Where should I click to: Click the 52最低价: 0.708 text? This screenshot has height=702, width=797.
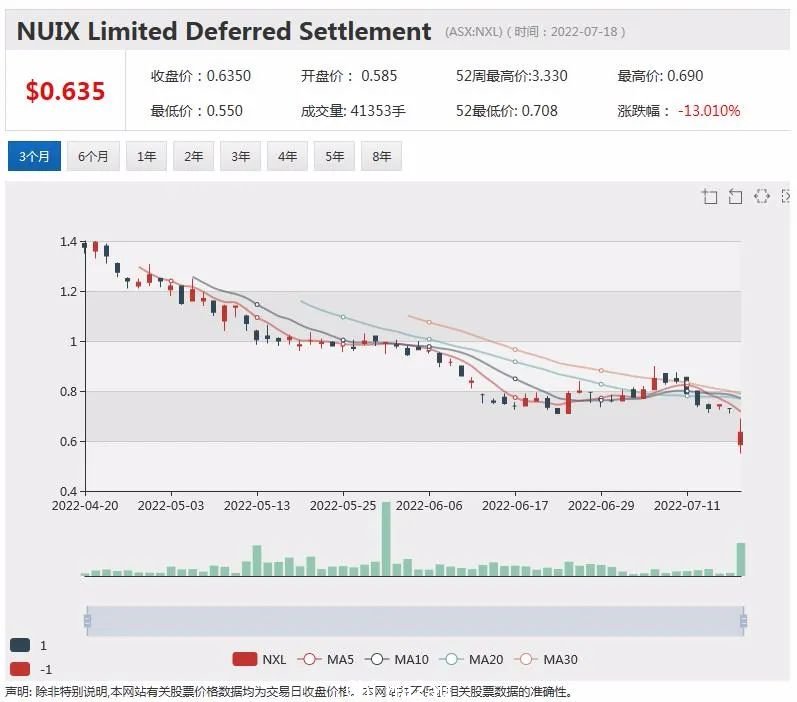click(x=507, y=110)
